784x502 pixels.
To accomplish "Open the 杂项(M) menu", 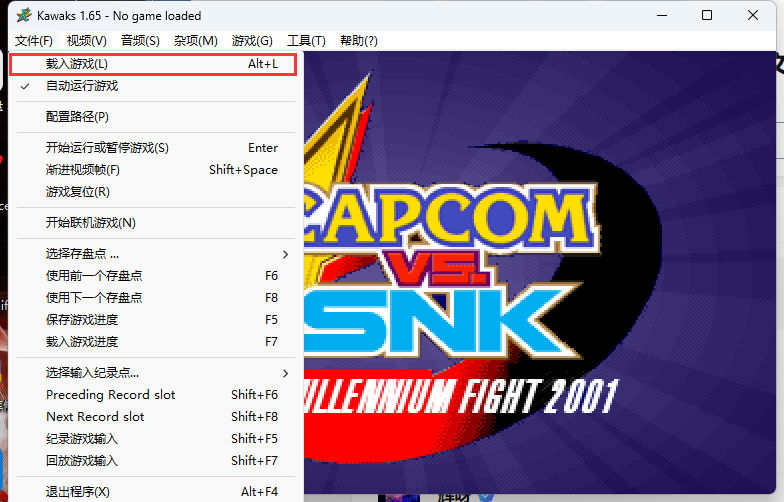I will point(196,41).
